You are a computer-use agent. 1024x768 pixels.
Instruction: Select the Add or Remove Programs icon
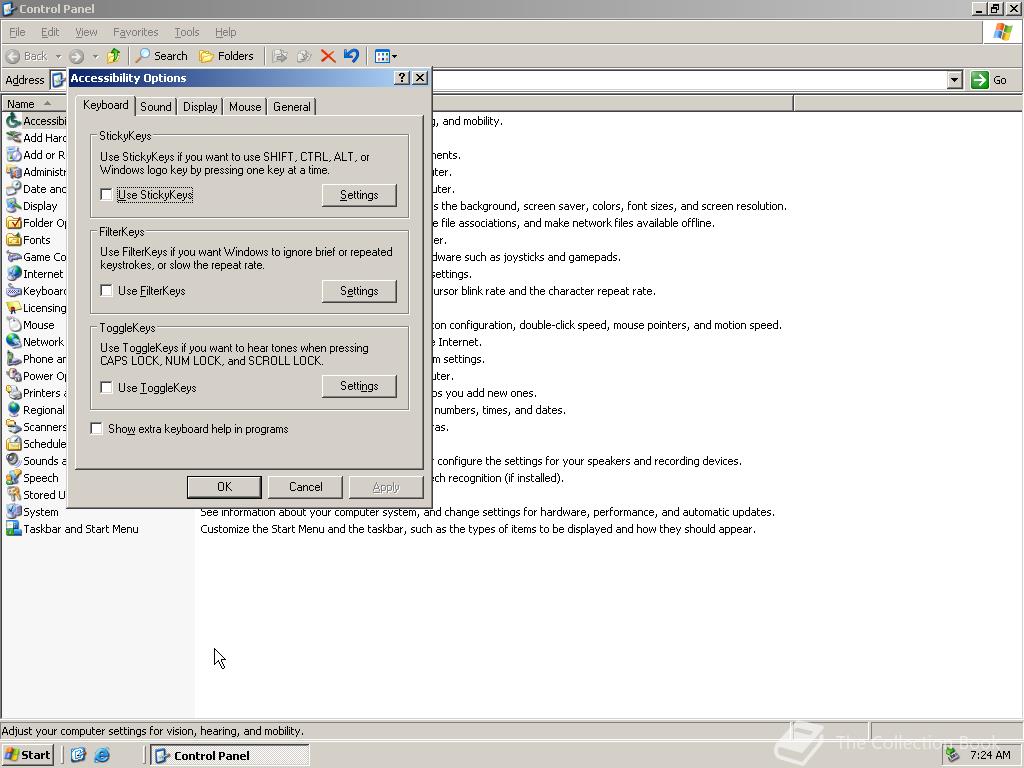pos(13,155)
